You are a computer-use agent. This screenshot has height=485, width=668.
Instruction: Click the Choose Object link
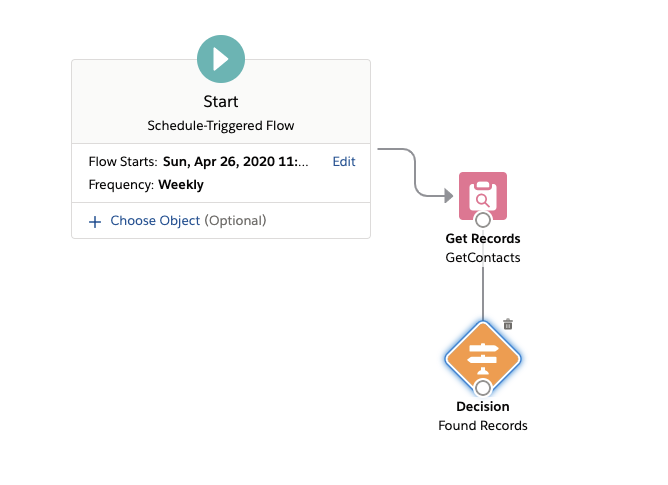155,220
